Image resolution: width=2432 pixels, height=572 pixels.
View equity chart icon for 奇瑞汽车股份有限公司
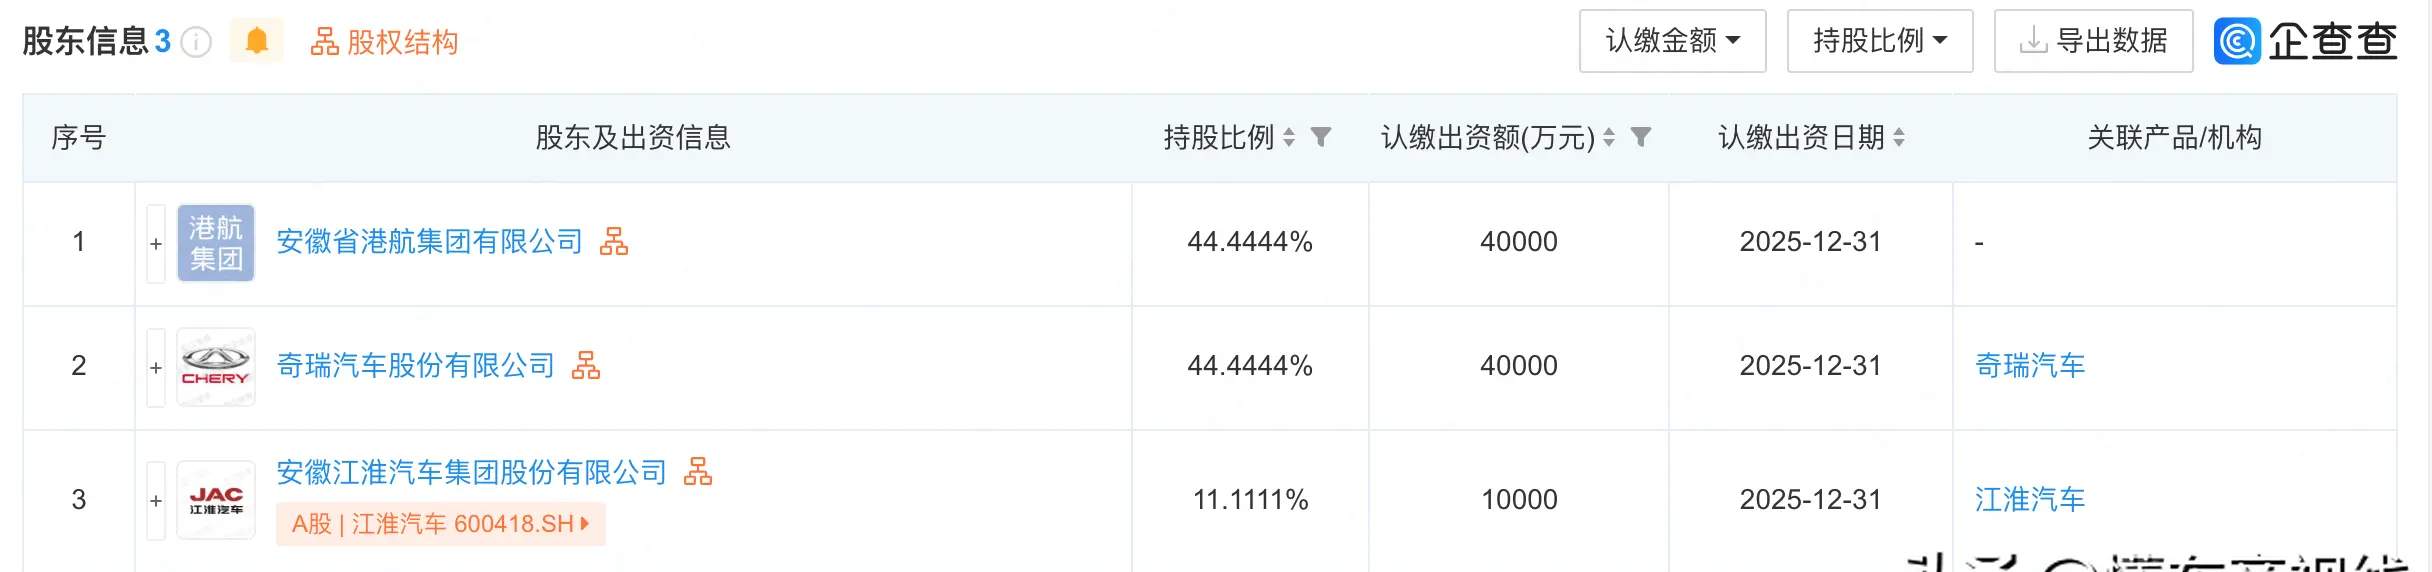point(586,365)
